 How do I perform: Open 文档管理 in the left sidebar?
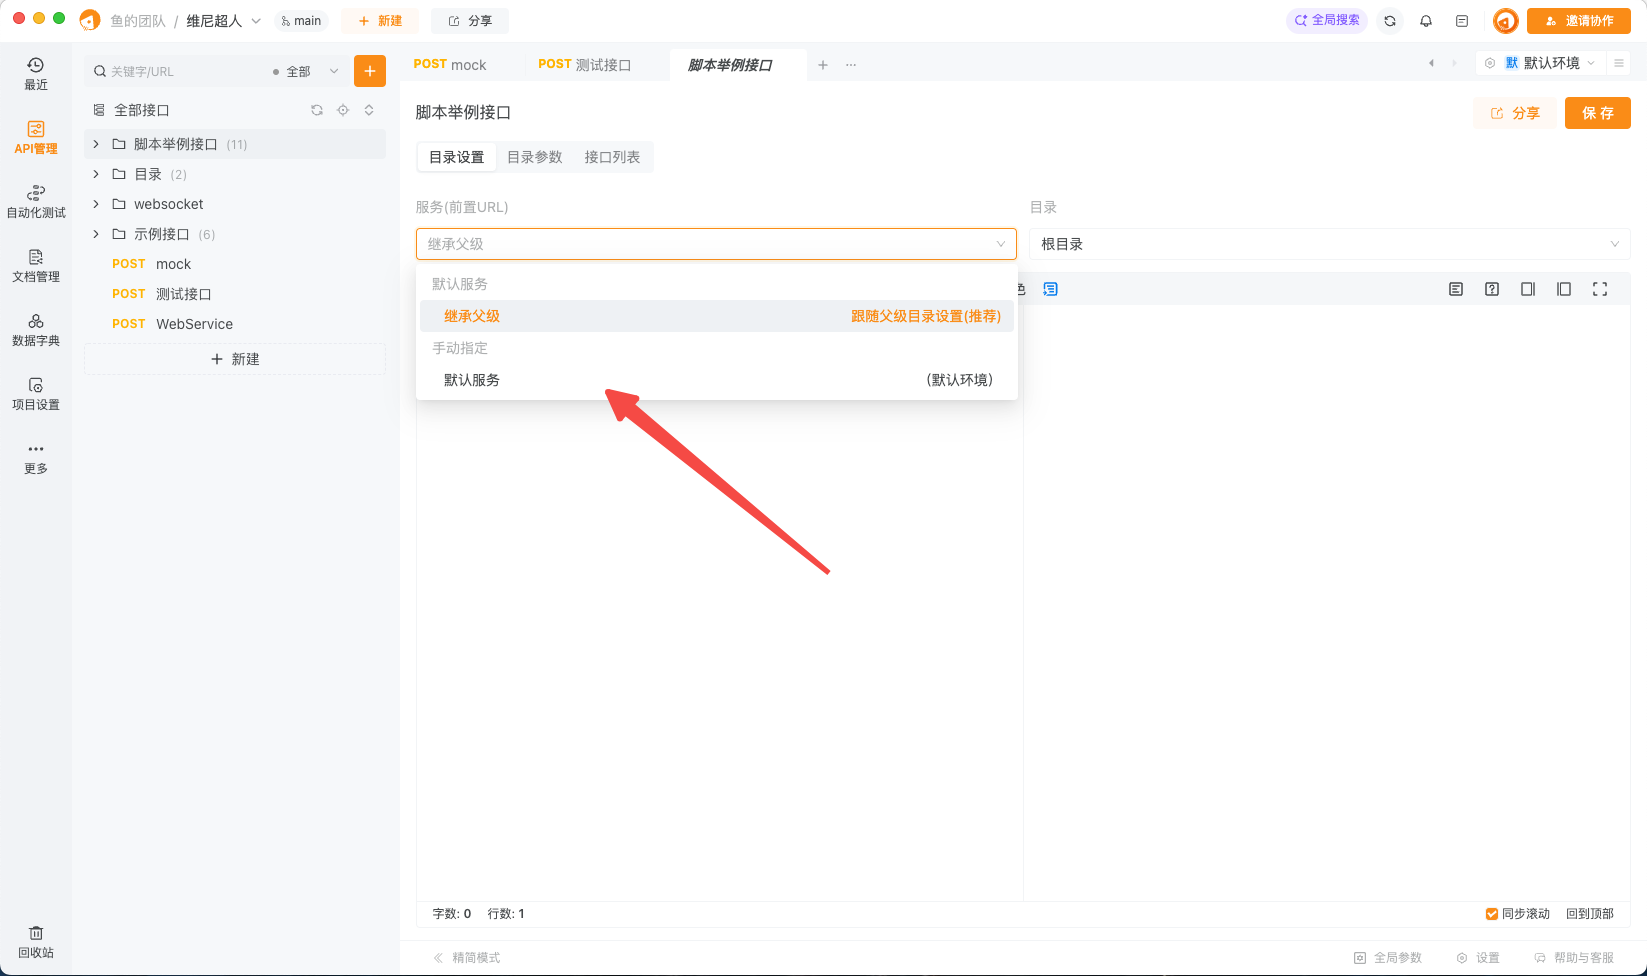[35, 265]
